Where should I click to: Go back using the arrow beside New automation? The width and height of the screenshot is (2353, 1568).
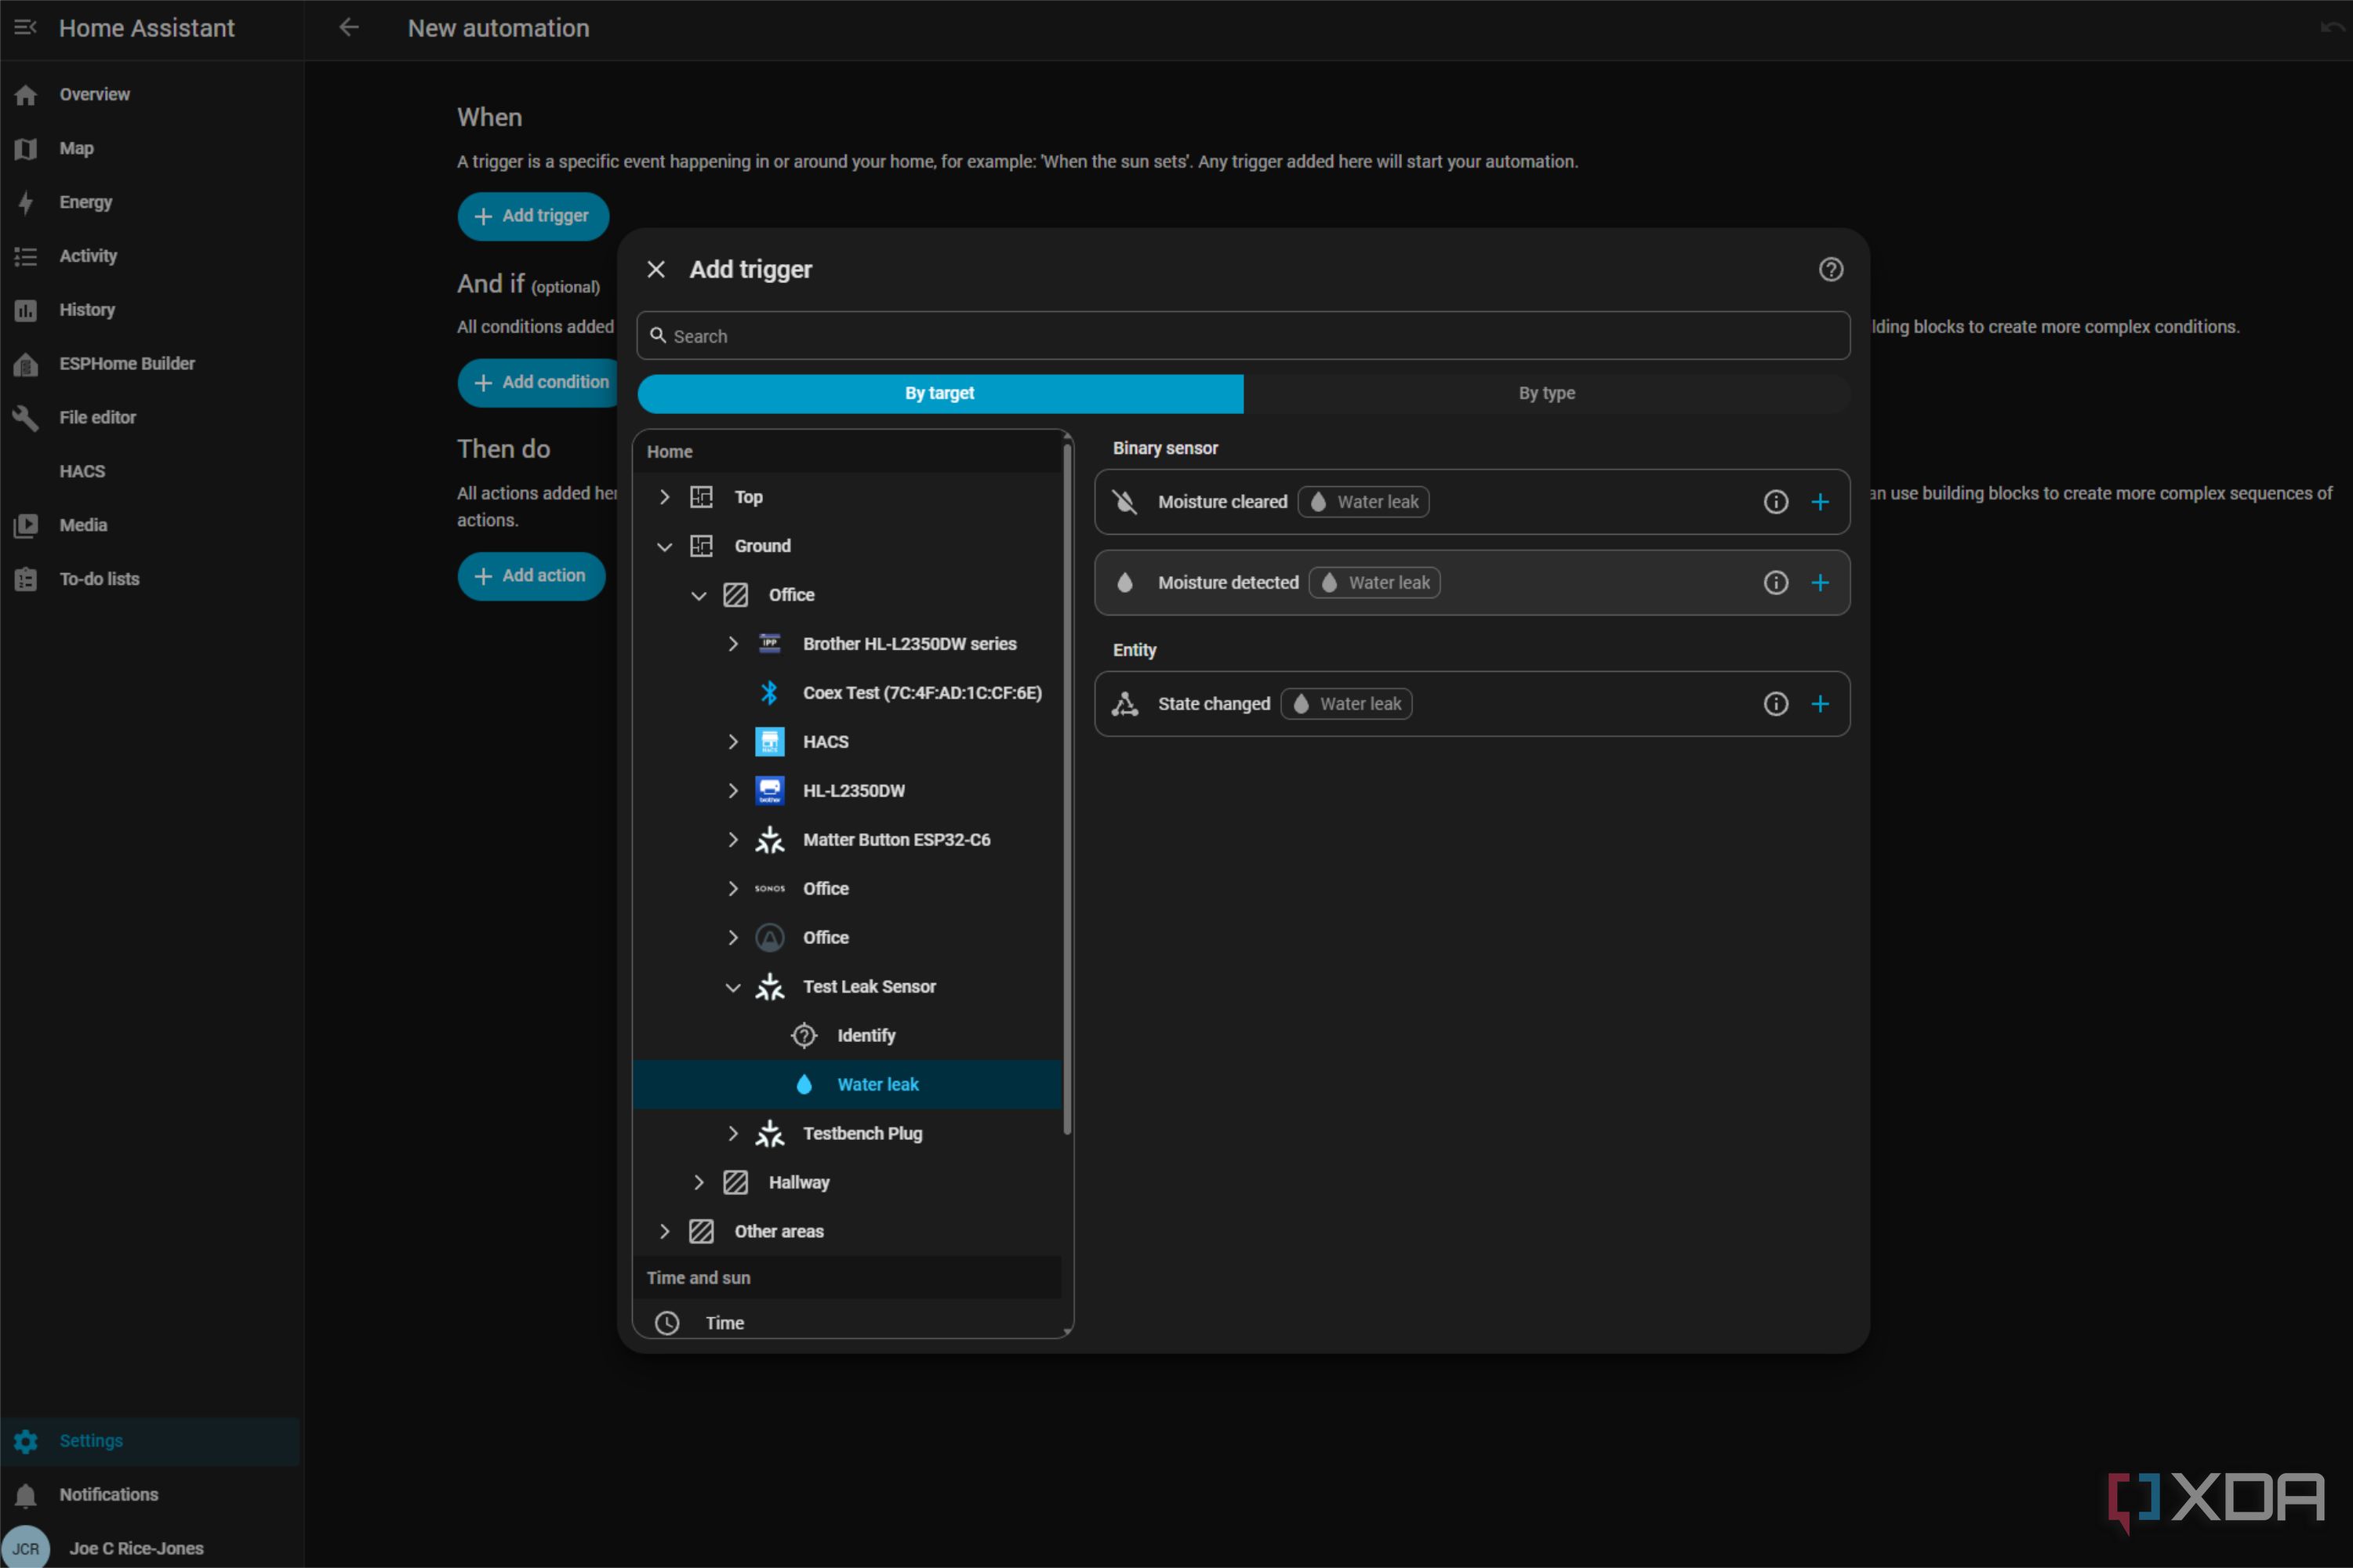click(x=349, y=28)
